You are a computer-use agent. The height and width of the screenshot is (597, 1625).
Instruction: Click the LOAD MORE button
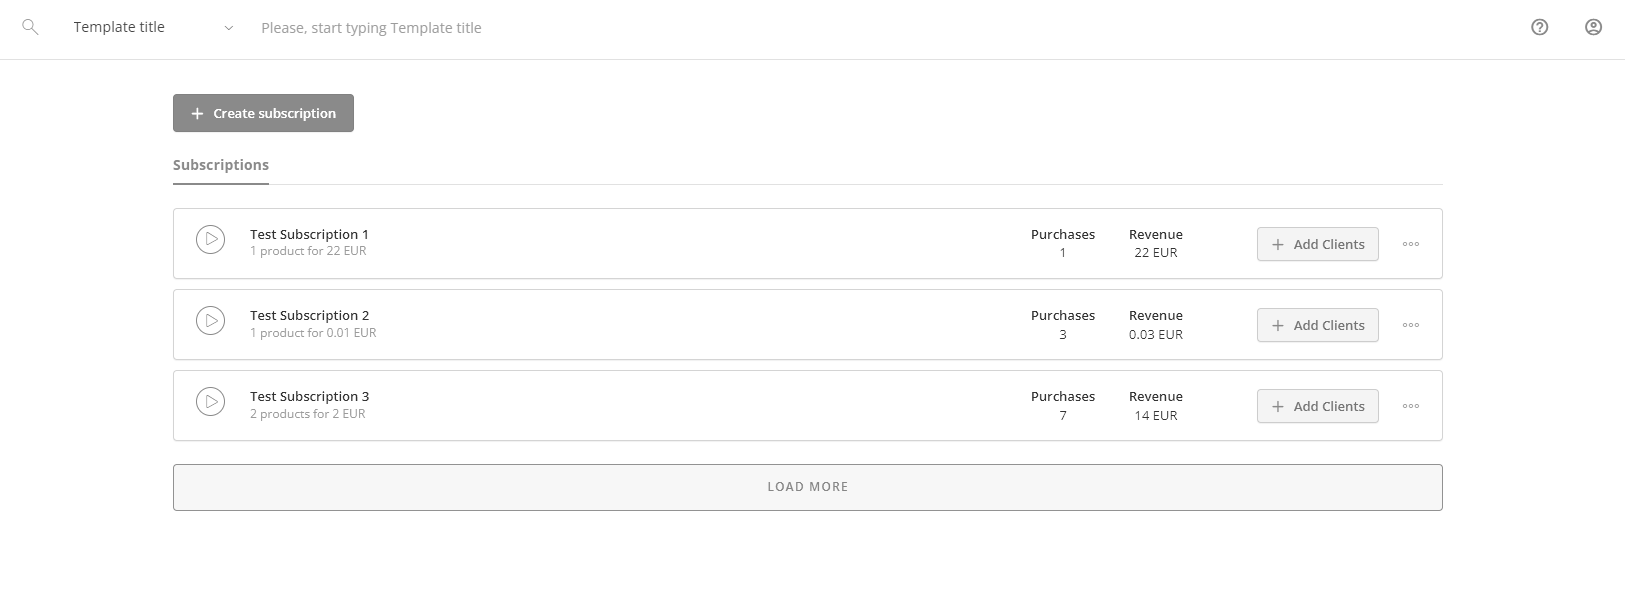tap(807, 487)
